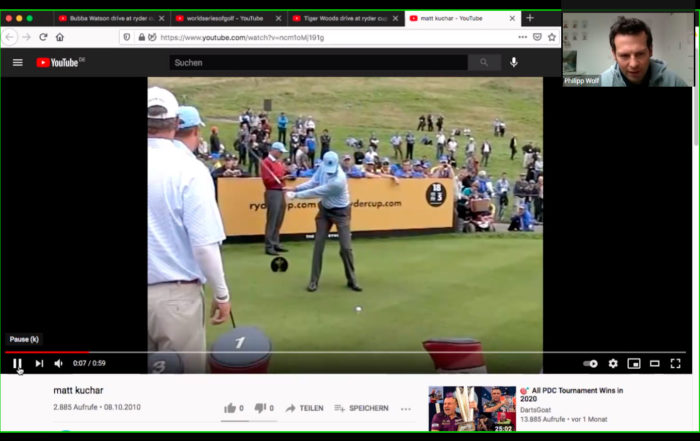View site security lock info

[x=142, y=37]
